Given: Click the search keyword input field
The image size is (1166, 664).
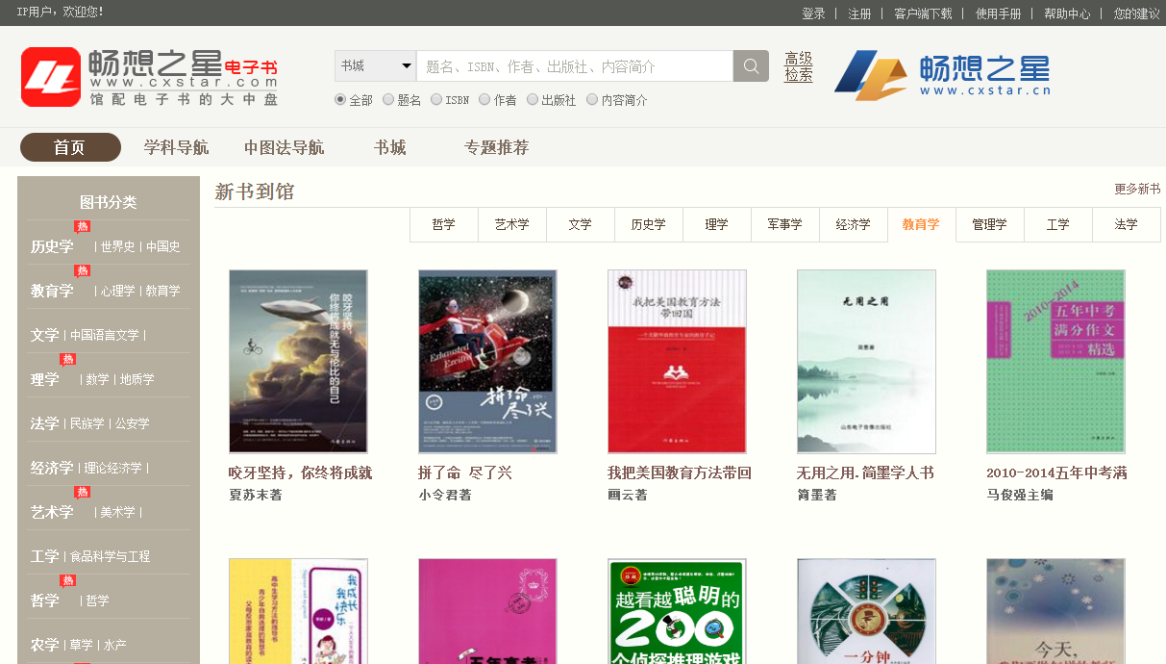Looking at the screenshot, I should tap(574, 66).
